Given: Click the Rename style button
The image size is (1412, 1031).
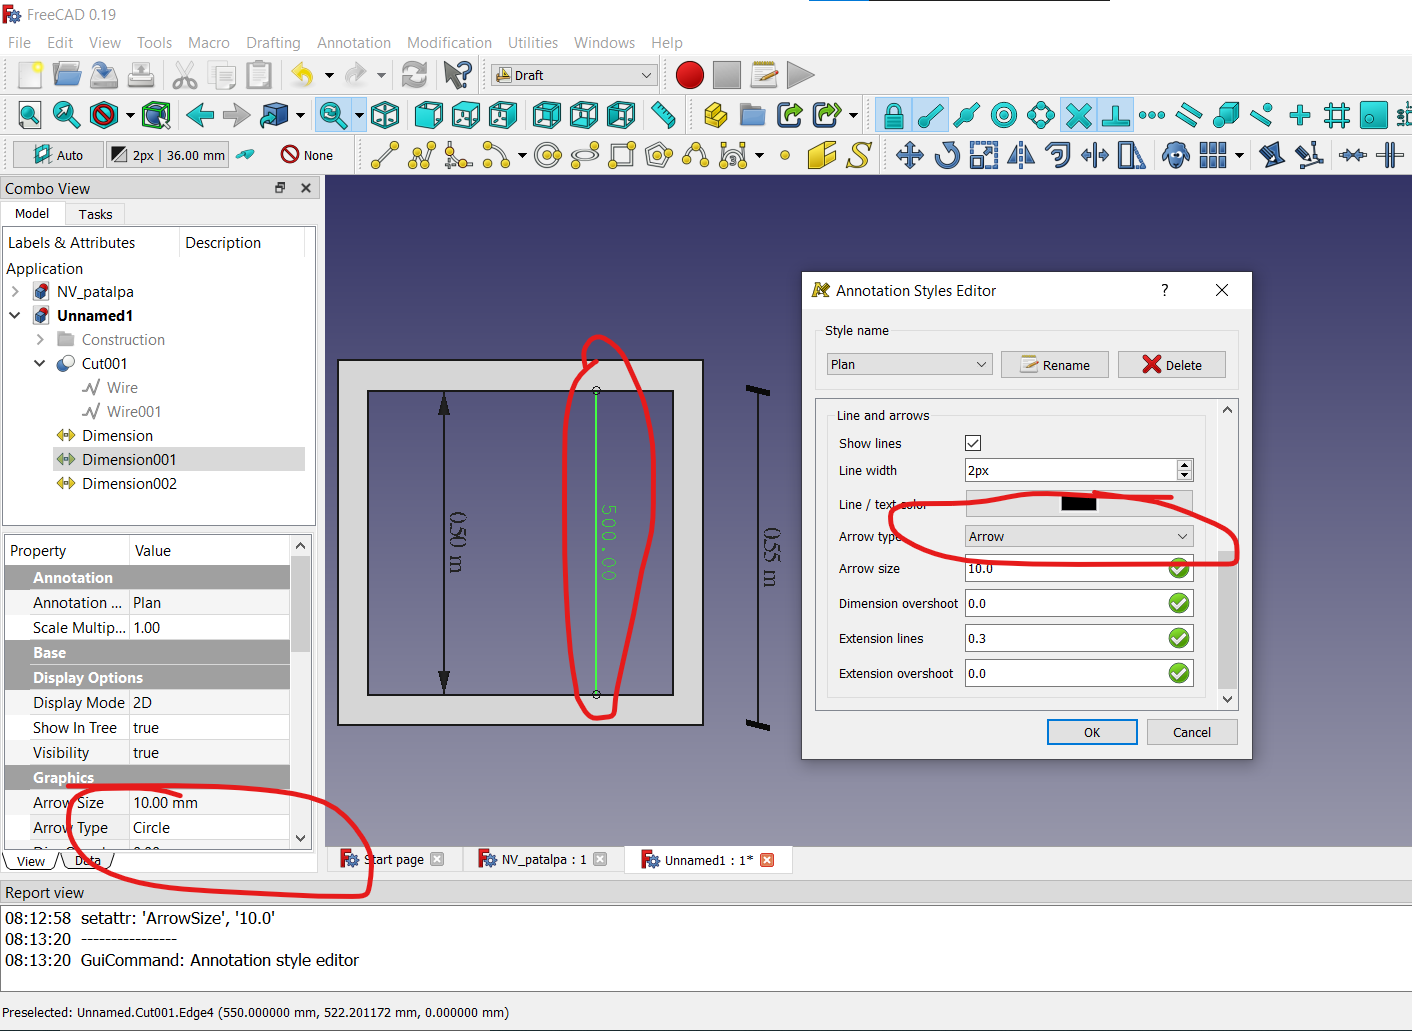Looking at the screenshot, I should (1054, 365).
